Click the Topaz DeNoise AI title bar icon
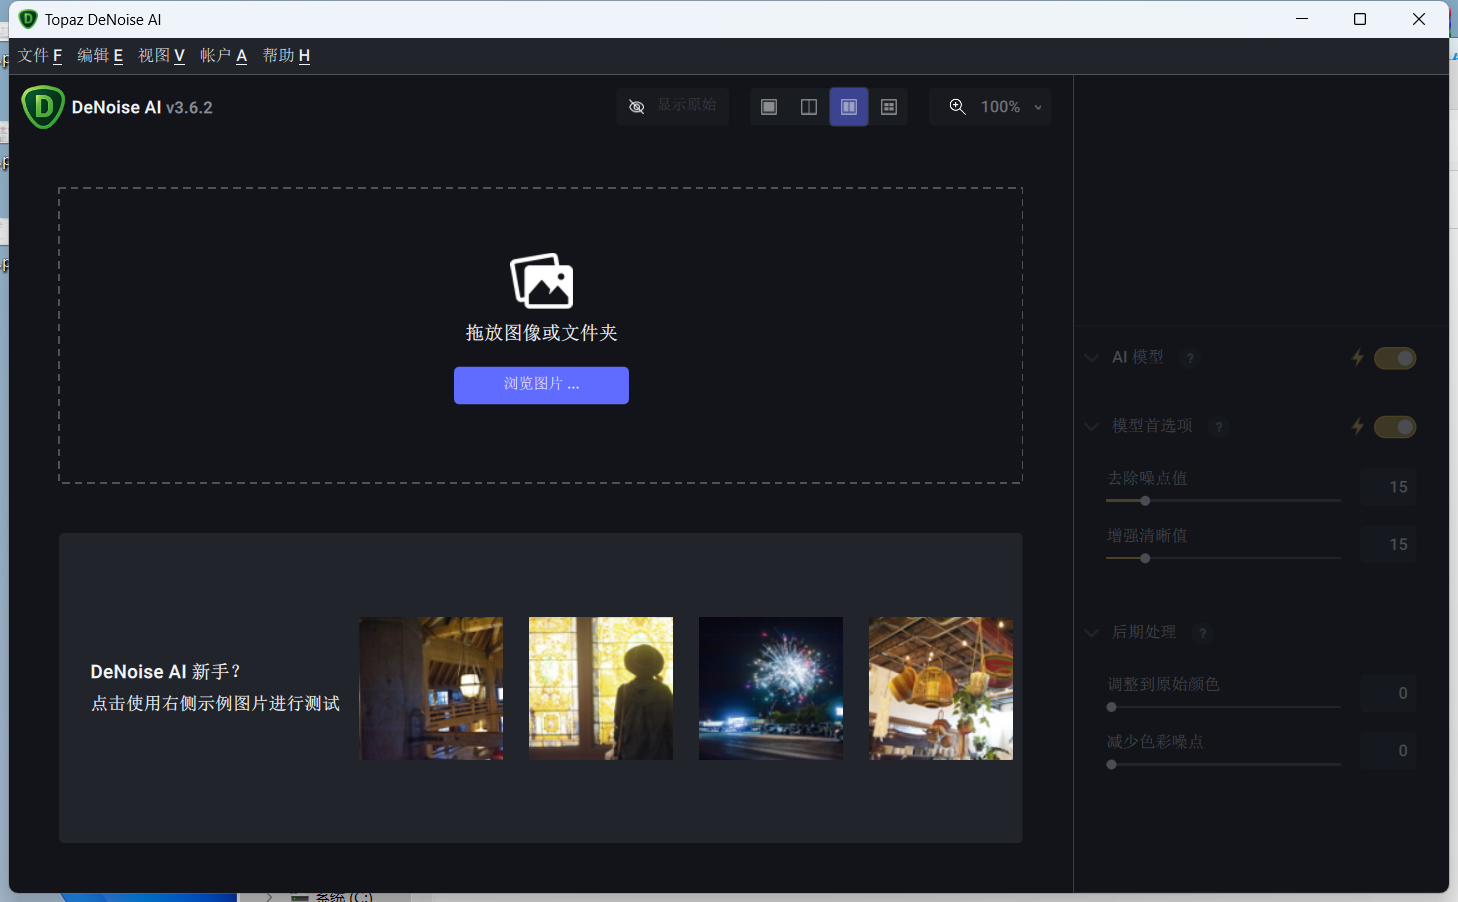The height and width of the screenshot is (902, 1458). point(28,19)
